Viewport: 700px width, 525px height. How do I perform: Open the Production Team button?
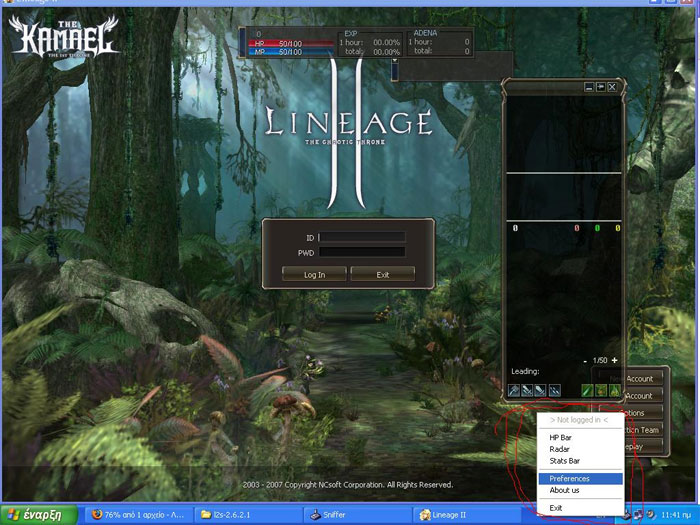point(643,430)
